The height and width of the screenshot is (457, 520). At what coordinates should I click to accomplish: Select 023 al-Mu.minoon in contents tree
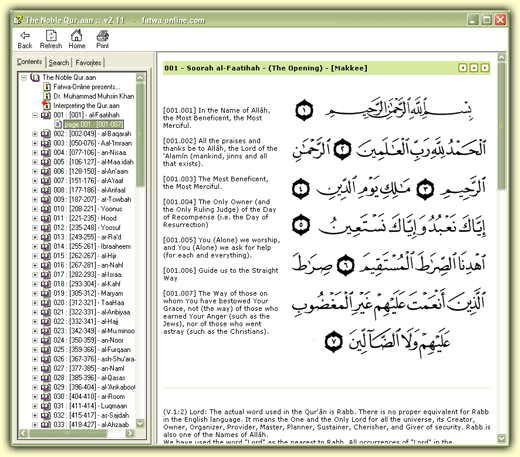pyautogui.click(x=94, y=331)
